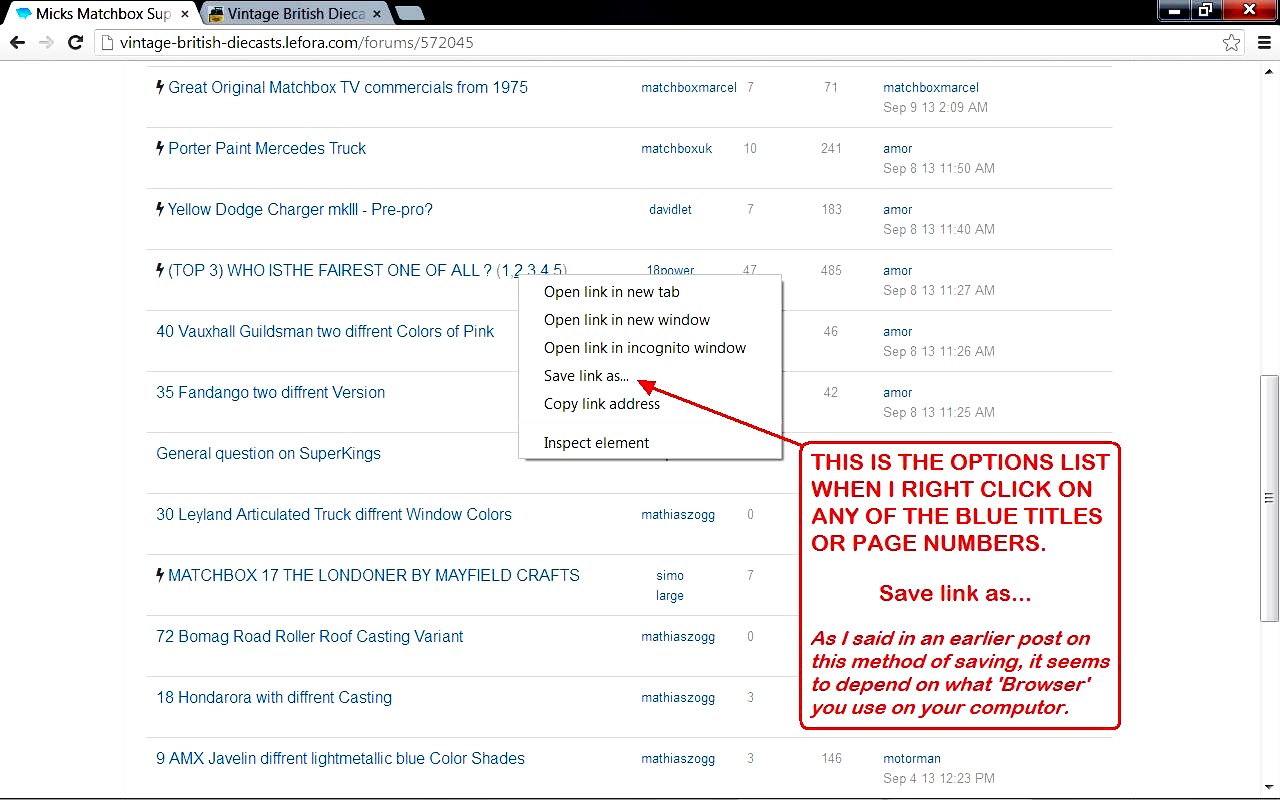Open 9 AMX Javelin thread
This screenshot has width=1280, height=800.
pos(340,759)
